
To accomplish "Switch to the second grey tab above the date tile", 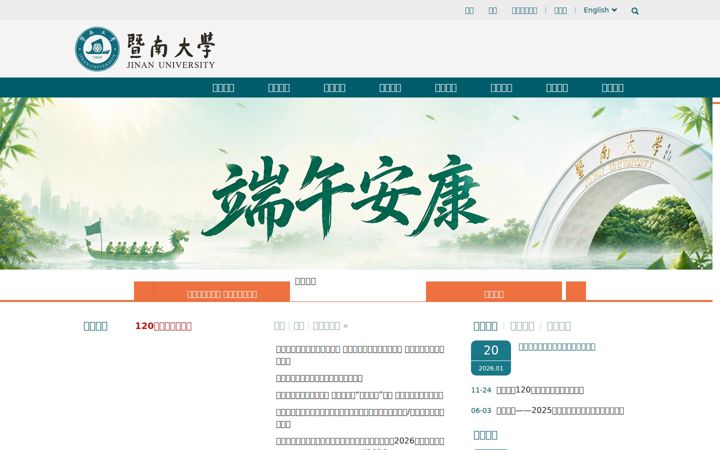I will 522,326.
